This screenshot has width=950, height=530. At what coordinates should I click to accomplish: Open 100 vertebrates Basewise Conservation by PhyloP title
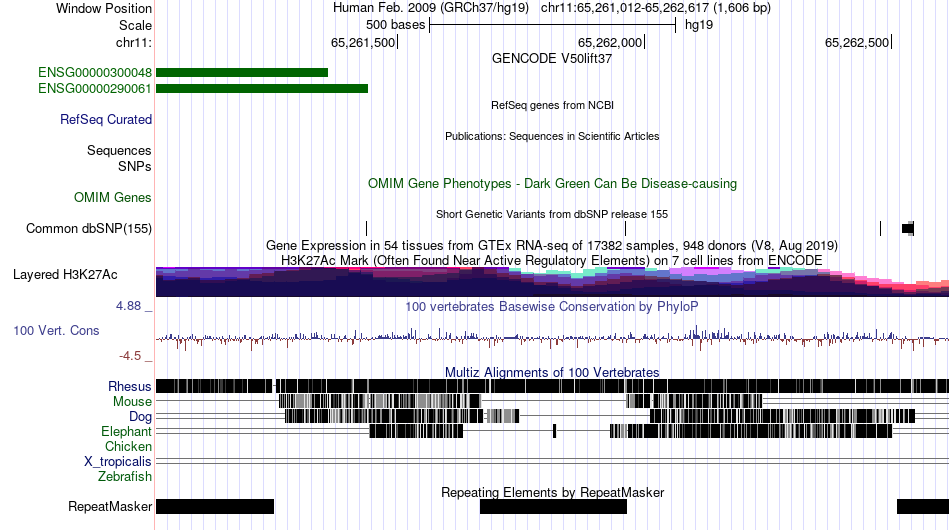(x=552, y=306)
